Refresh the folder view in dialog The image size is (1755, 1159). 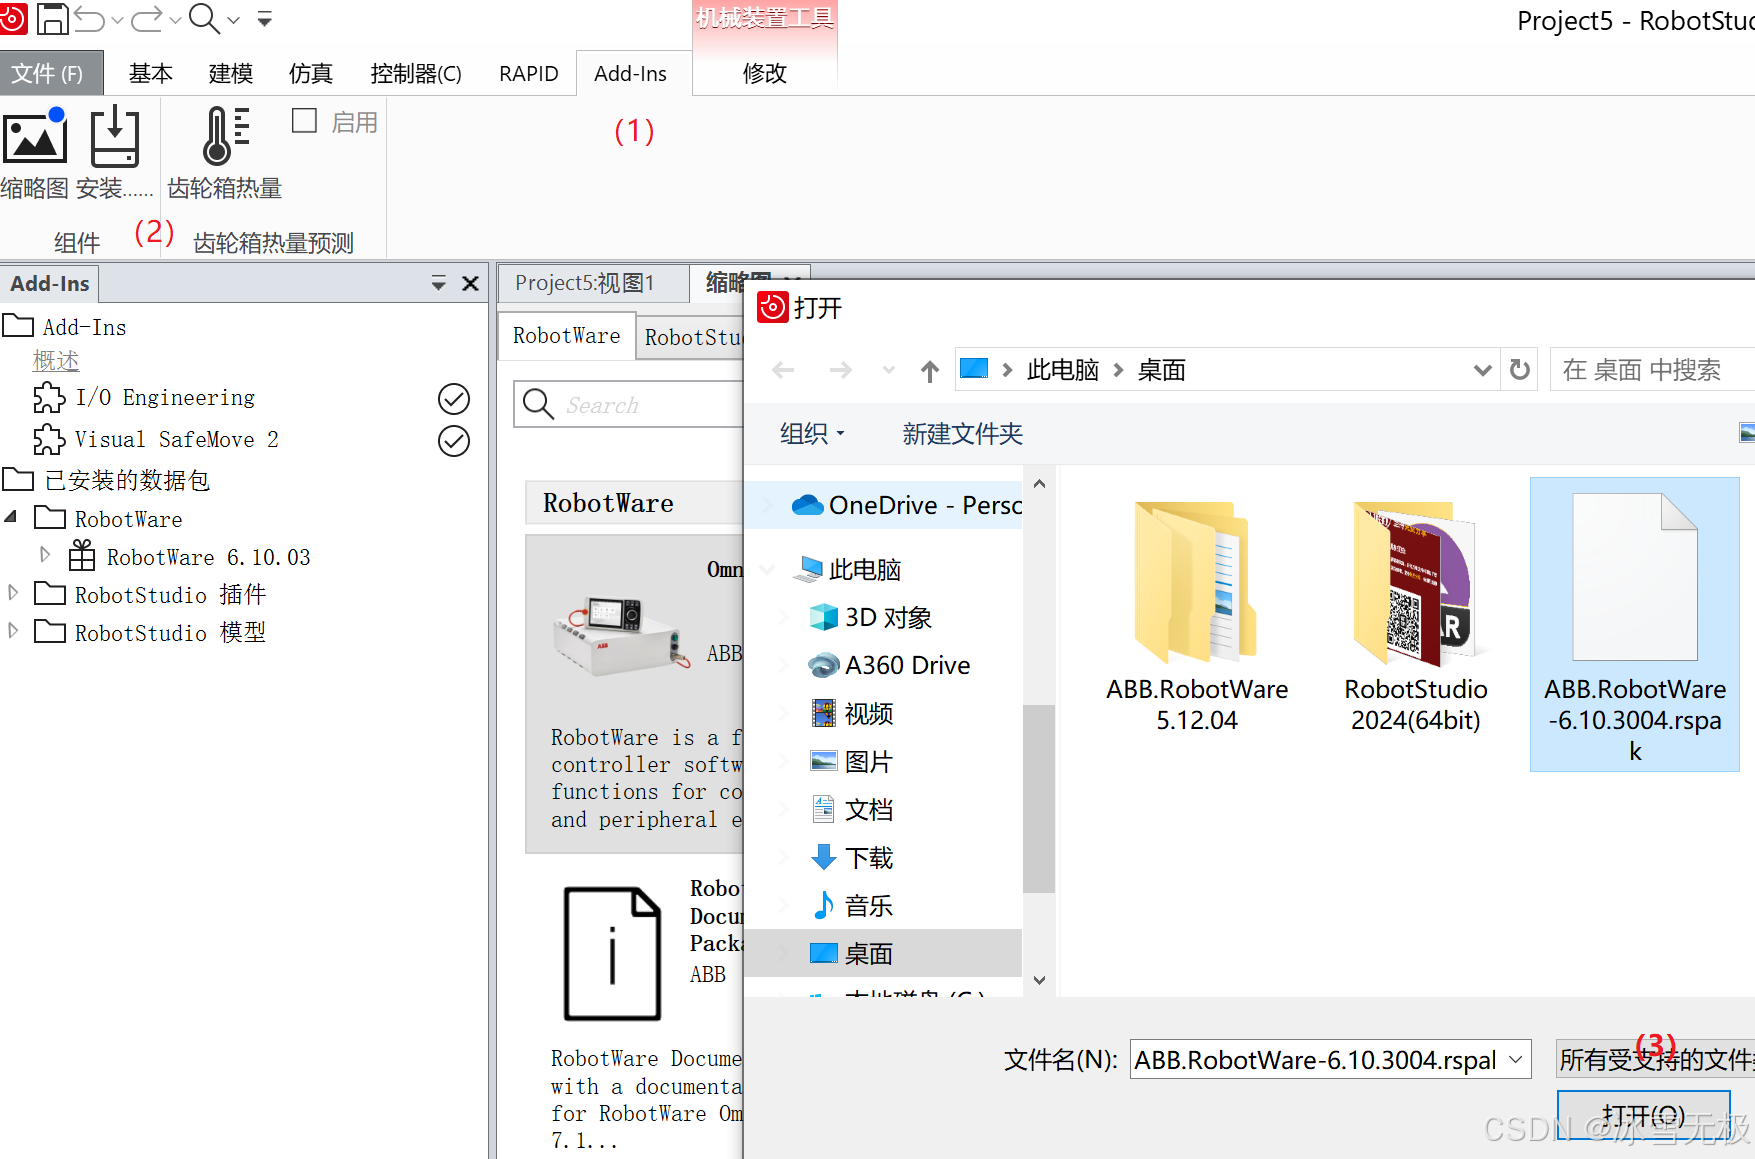tap(1520, 370)
